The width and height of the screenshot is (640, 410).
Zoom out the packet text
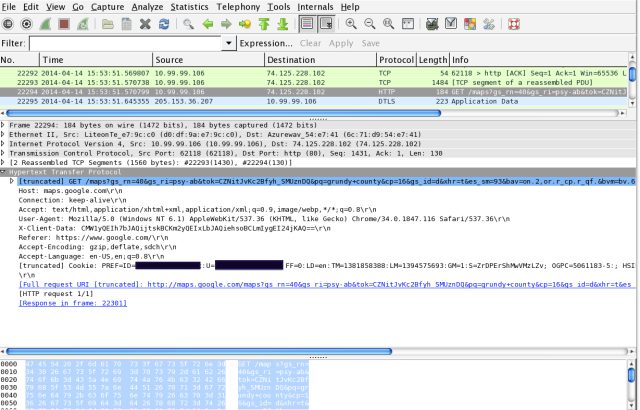(x=370, y=24)
